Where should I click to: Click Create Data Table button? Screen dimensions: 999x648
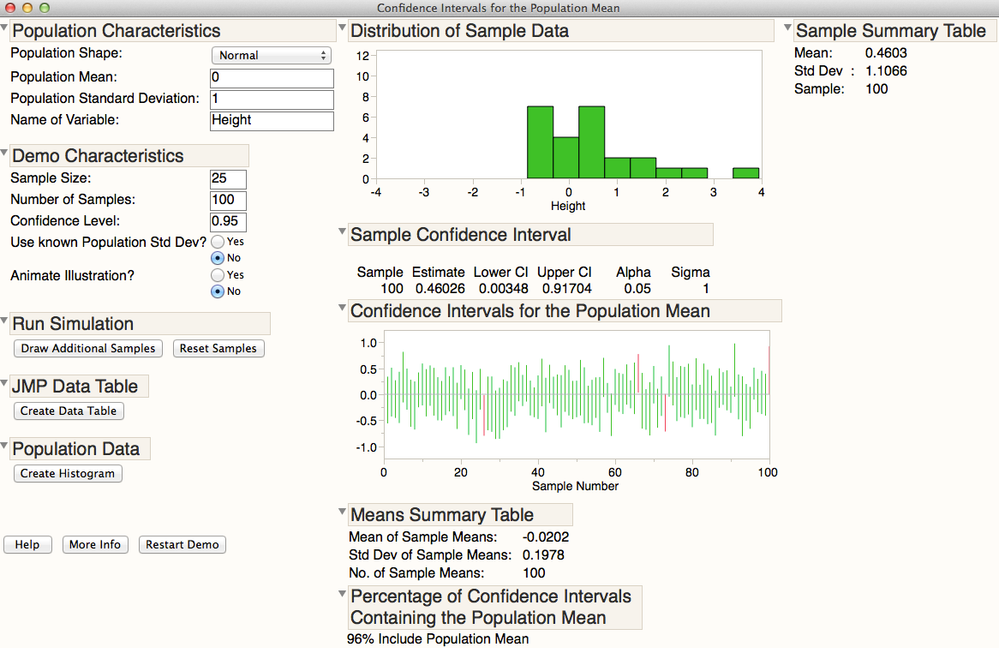tap(69, 411)
